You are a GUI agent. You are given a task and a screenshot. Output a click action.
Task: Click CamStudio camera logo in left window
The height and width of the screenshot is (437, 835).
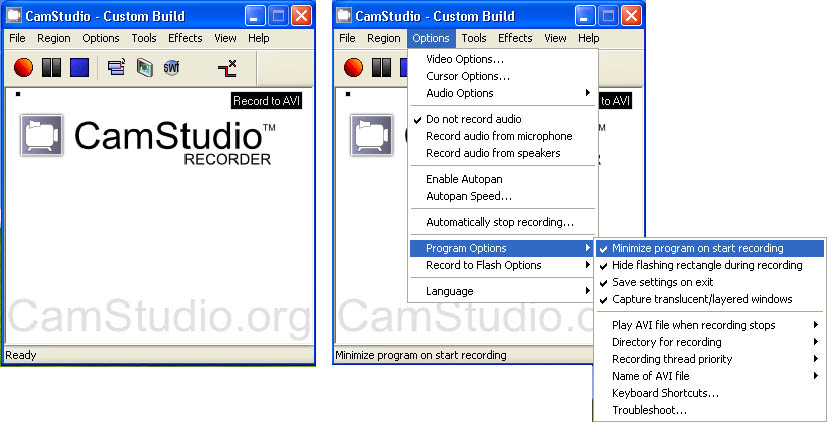[42, 135]
